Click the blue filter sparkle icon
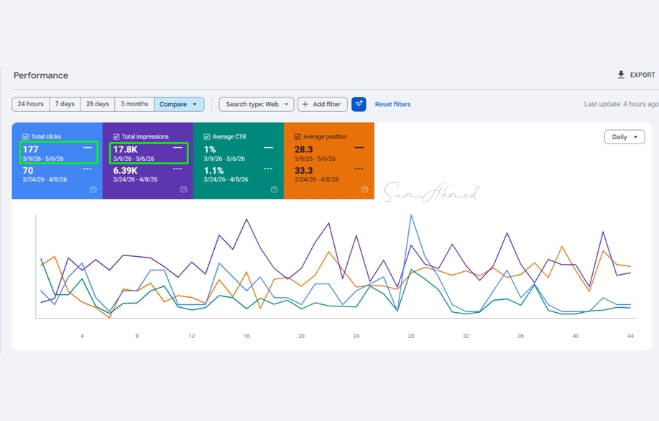Image resolution: width=659 pixels, height=421 pixels. [x=358, y=104]
